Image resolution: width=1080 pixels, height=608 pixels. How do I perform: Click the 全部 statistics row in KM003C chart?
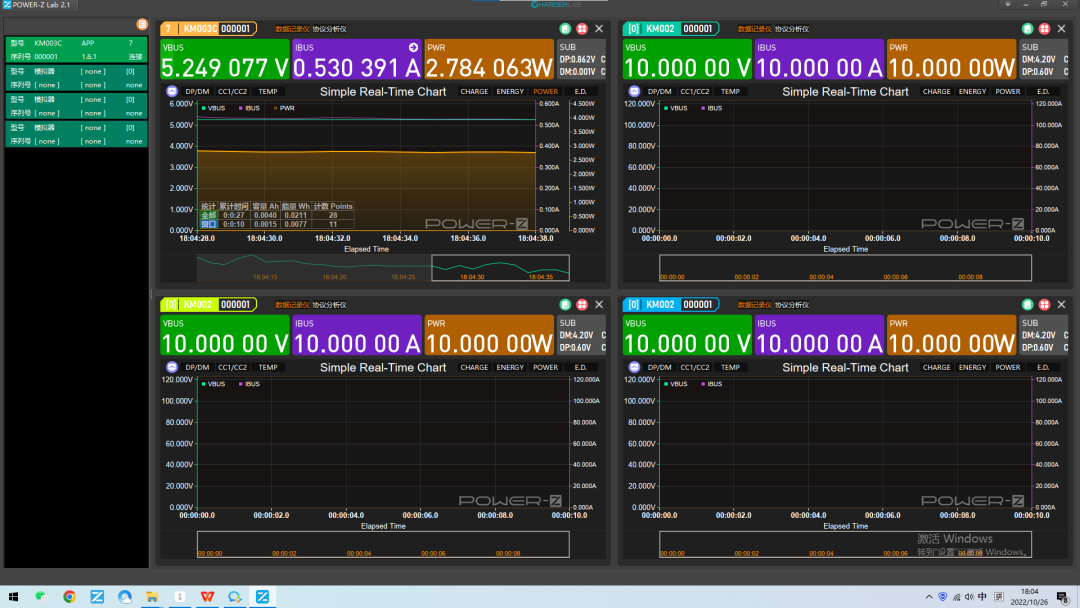coord(278,216)
